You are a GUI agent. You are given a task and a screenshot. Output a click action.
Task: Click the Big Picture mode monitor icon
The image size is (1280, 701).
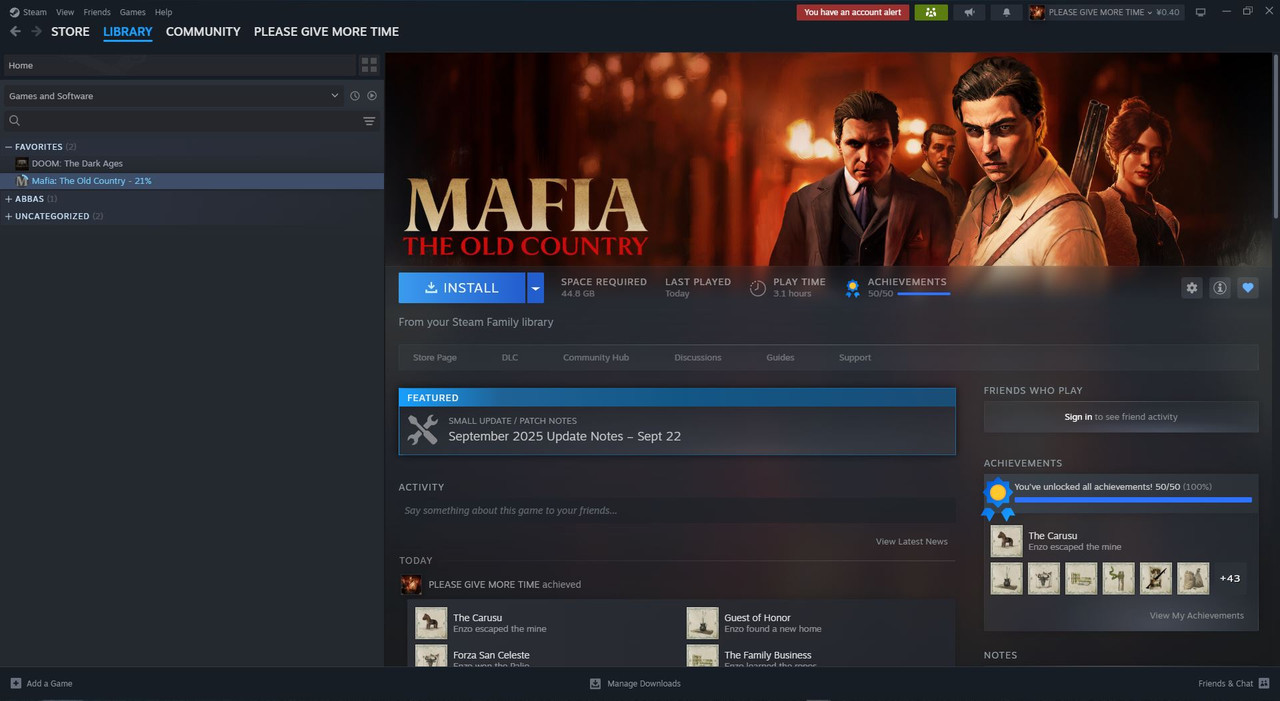(1200, 12)
